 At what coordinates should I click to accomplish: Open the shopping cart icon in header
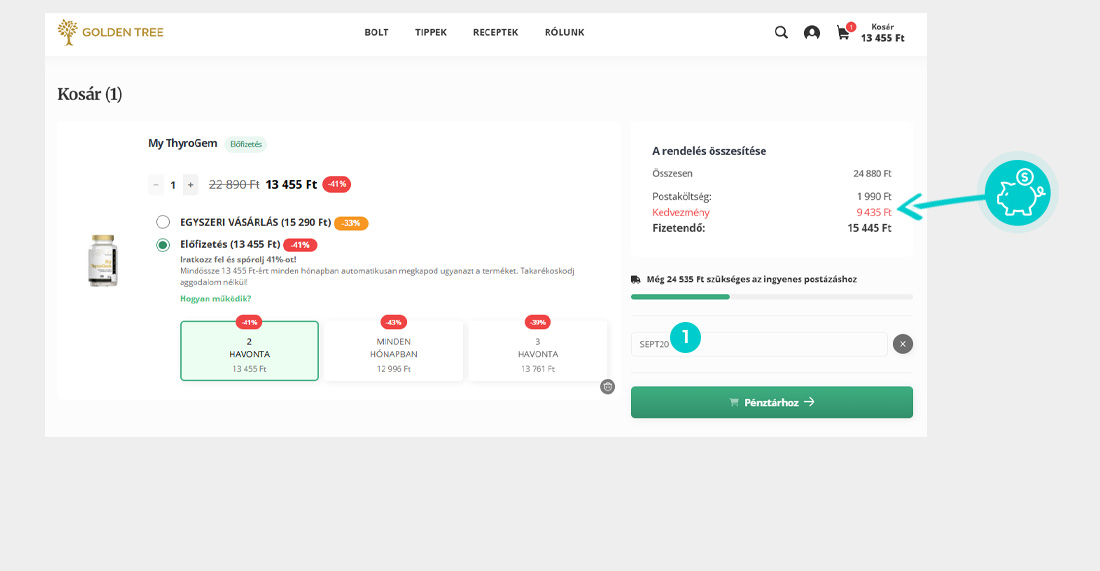(x=844, y=33)
